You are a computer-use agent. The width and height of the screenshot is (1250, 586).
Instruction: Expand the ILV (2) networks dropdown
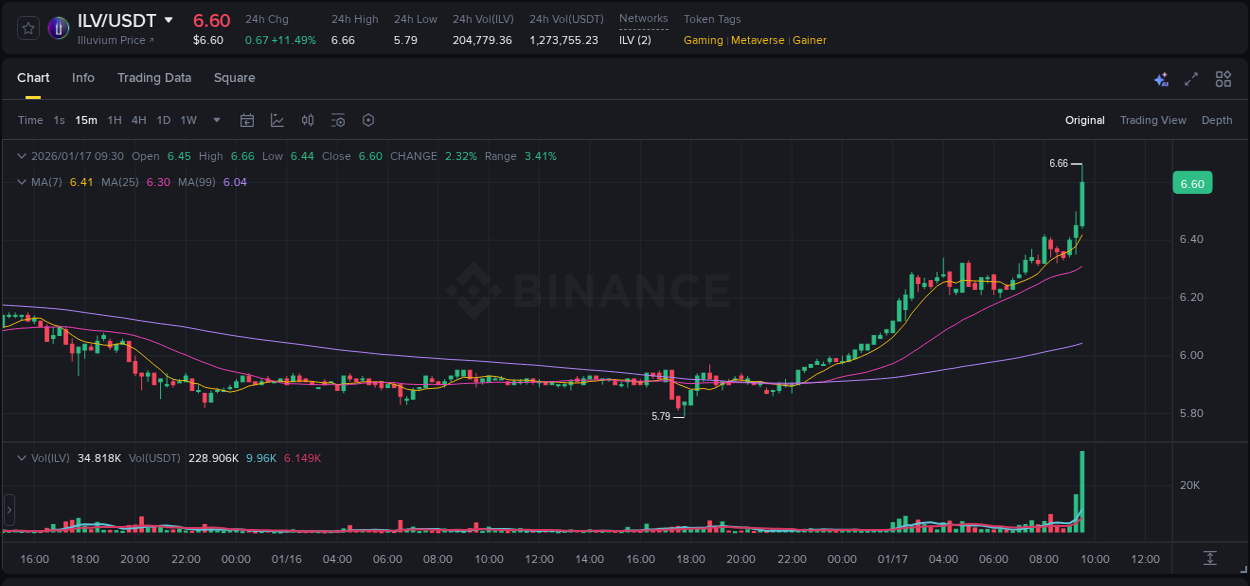click(638, 41)
